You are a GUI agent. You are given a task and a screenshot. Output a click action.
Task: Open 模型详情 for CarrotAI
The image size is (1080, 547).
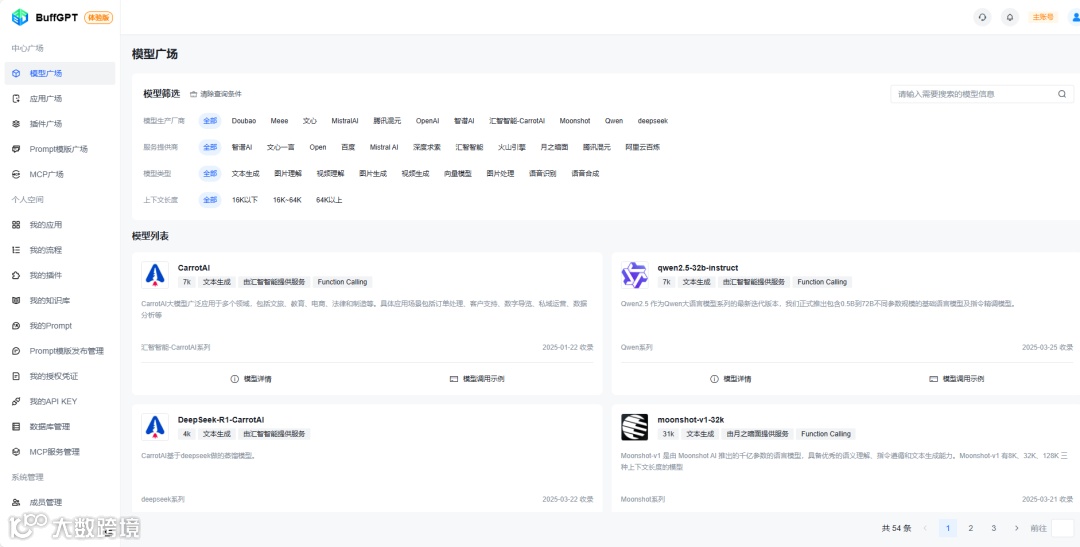coord(251,379)
